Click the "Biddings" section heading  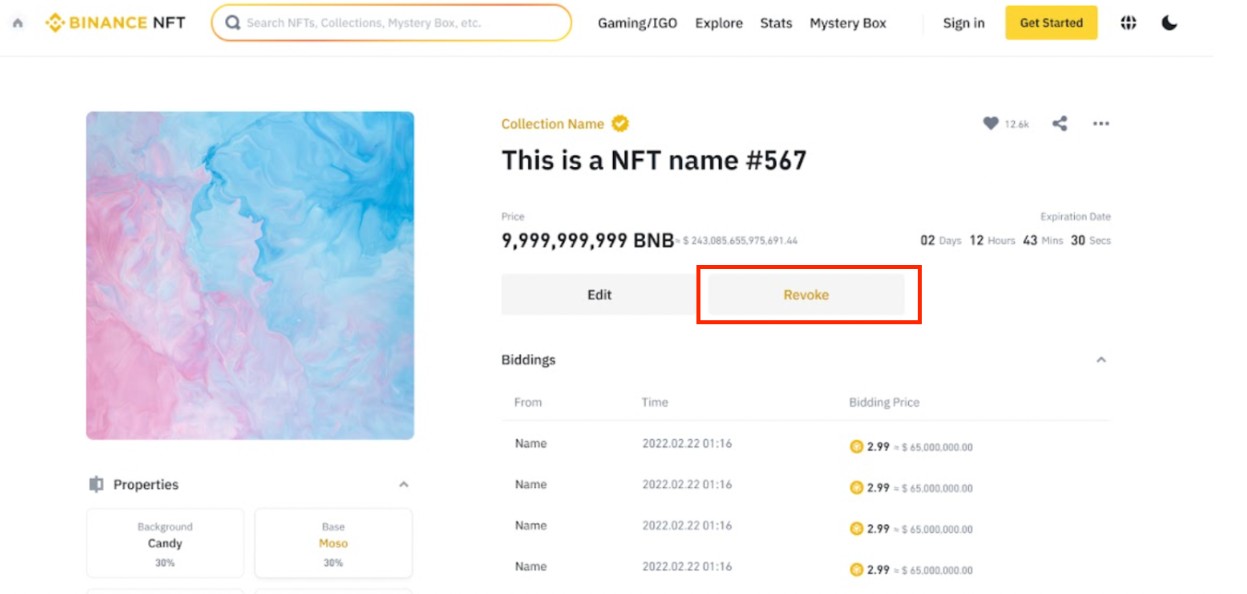pos(528,360)
